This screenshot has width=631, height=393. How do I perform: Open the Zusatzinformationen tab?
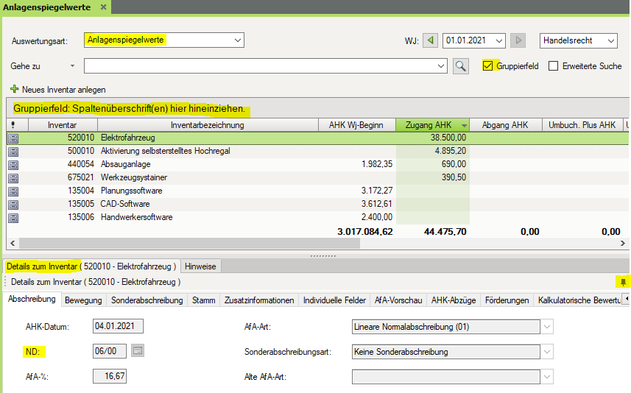pyautogui.click(x=259, y=300)
